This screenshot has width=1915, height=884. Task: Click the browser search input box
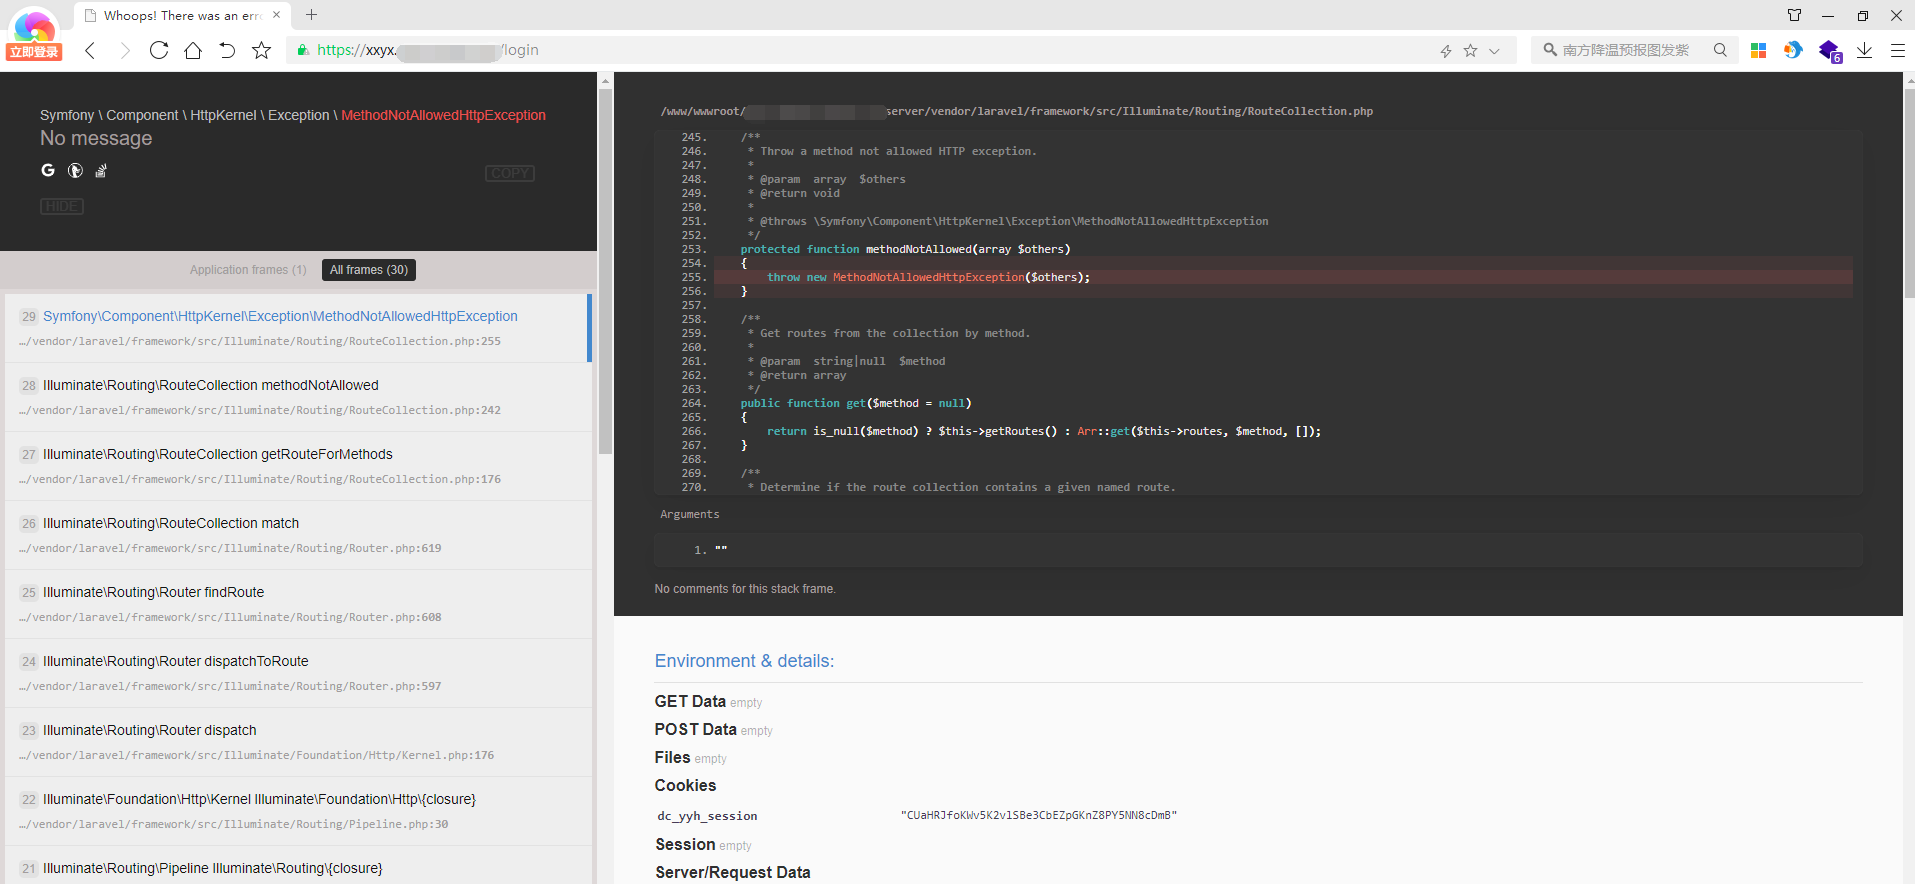1635,50
